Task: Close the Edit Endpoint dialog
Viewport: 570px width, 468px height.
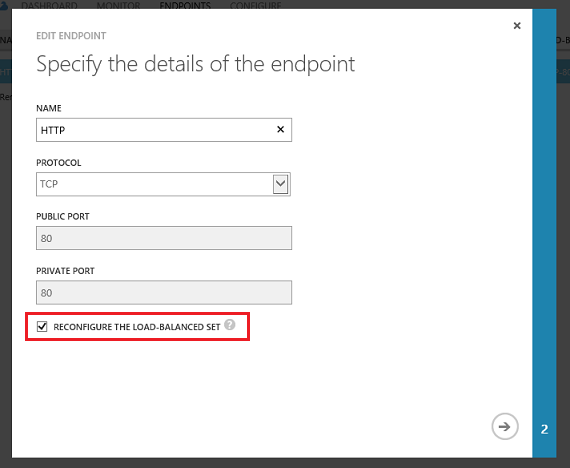Action: click(517, 25)
